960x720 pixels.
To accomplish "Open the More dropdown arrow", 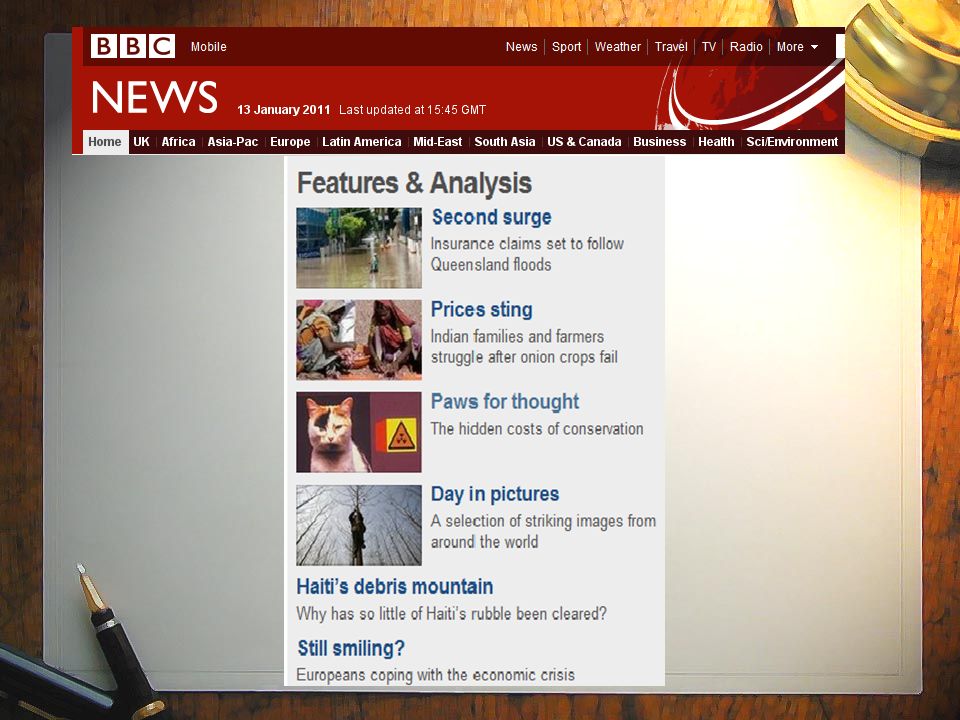I will point(814,47).
